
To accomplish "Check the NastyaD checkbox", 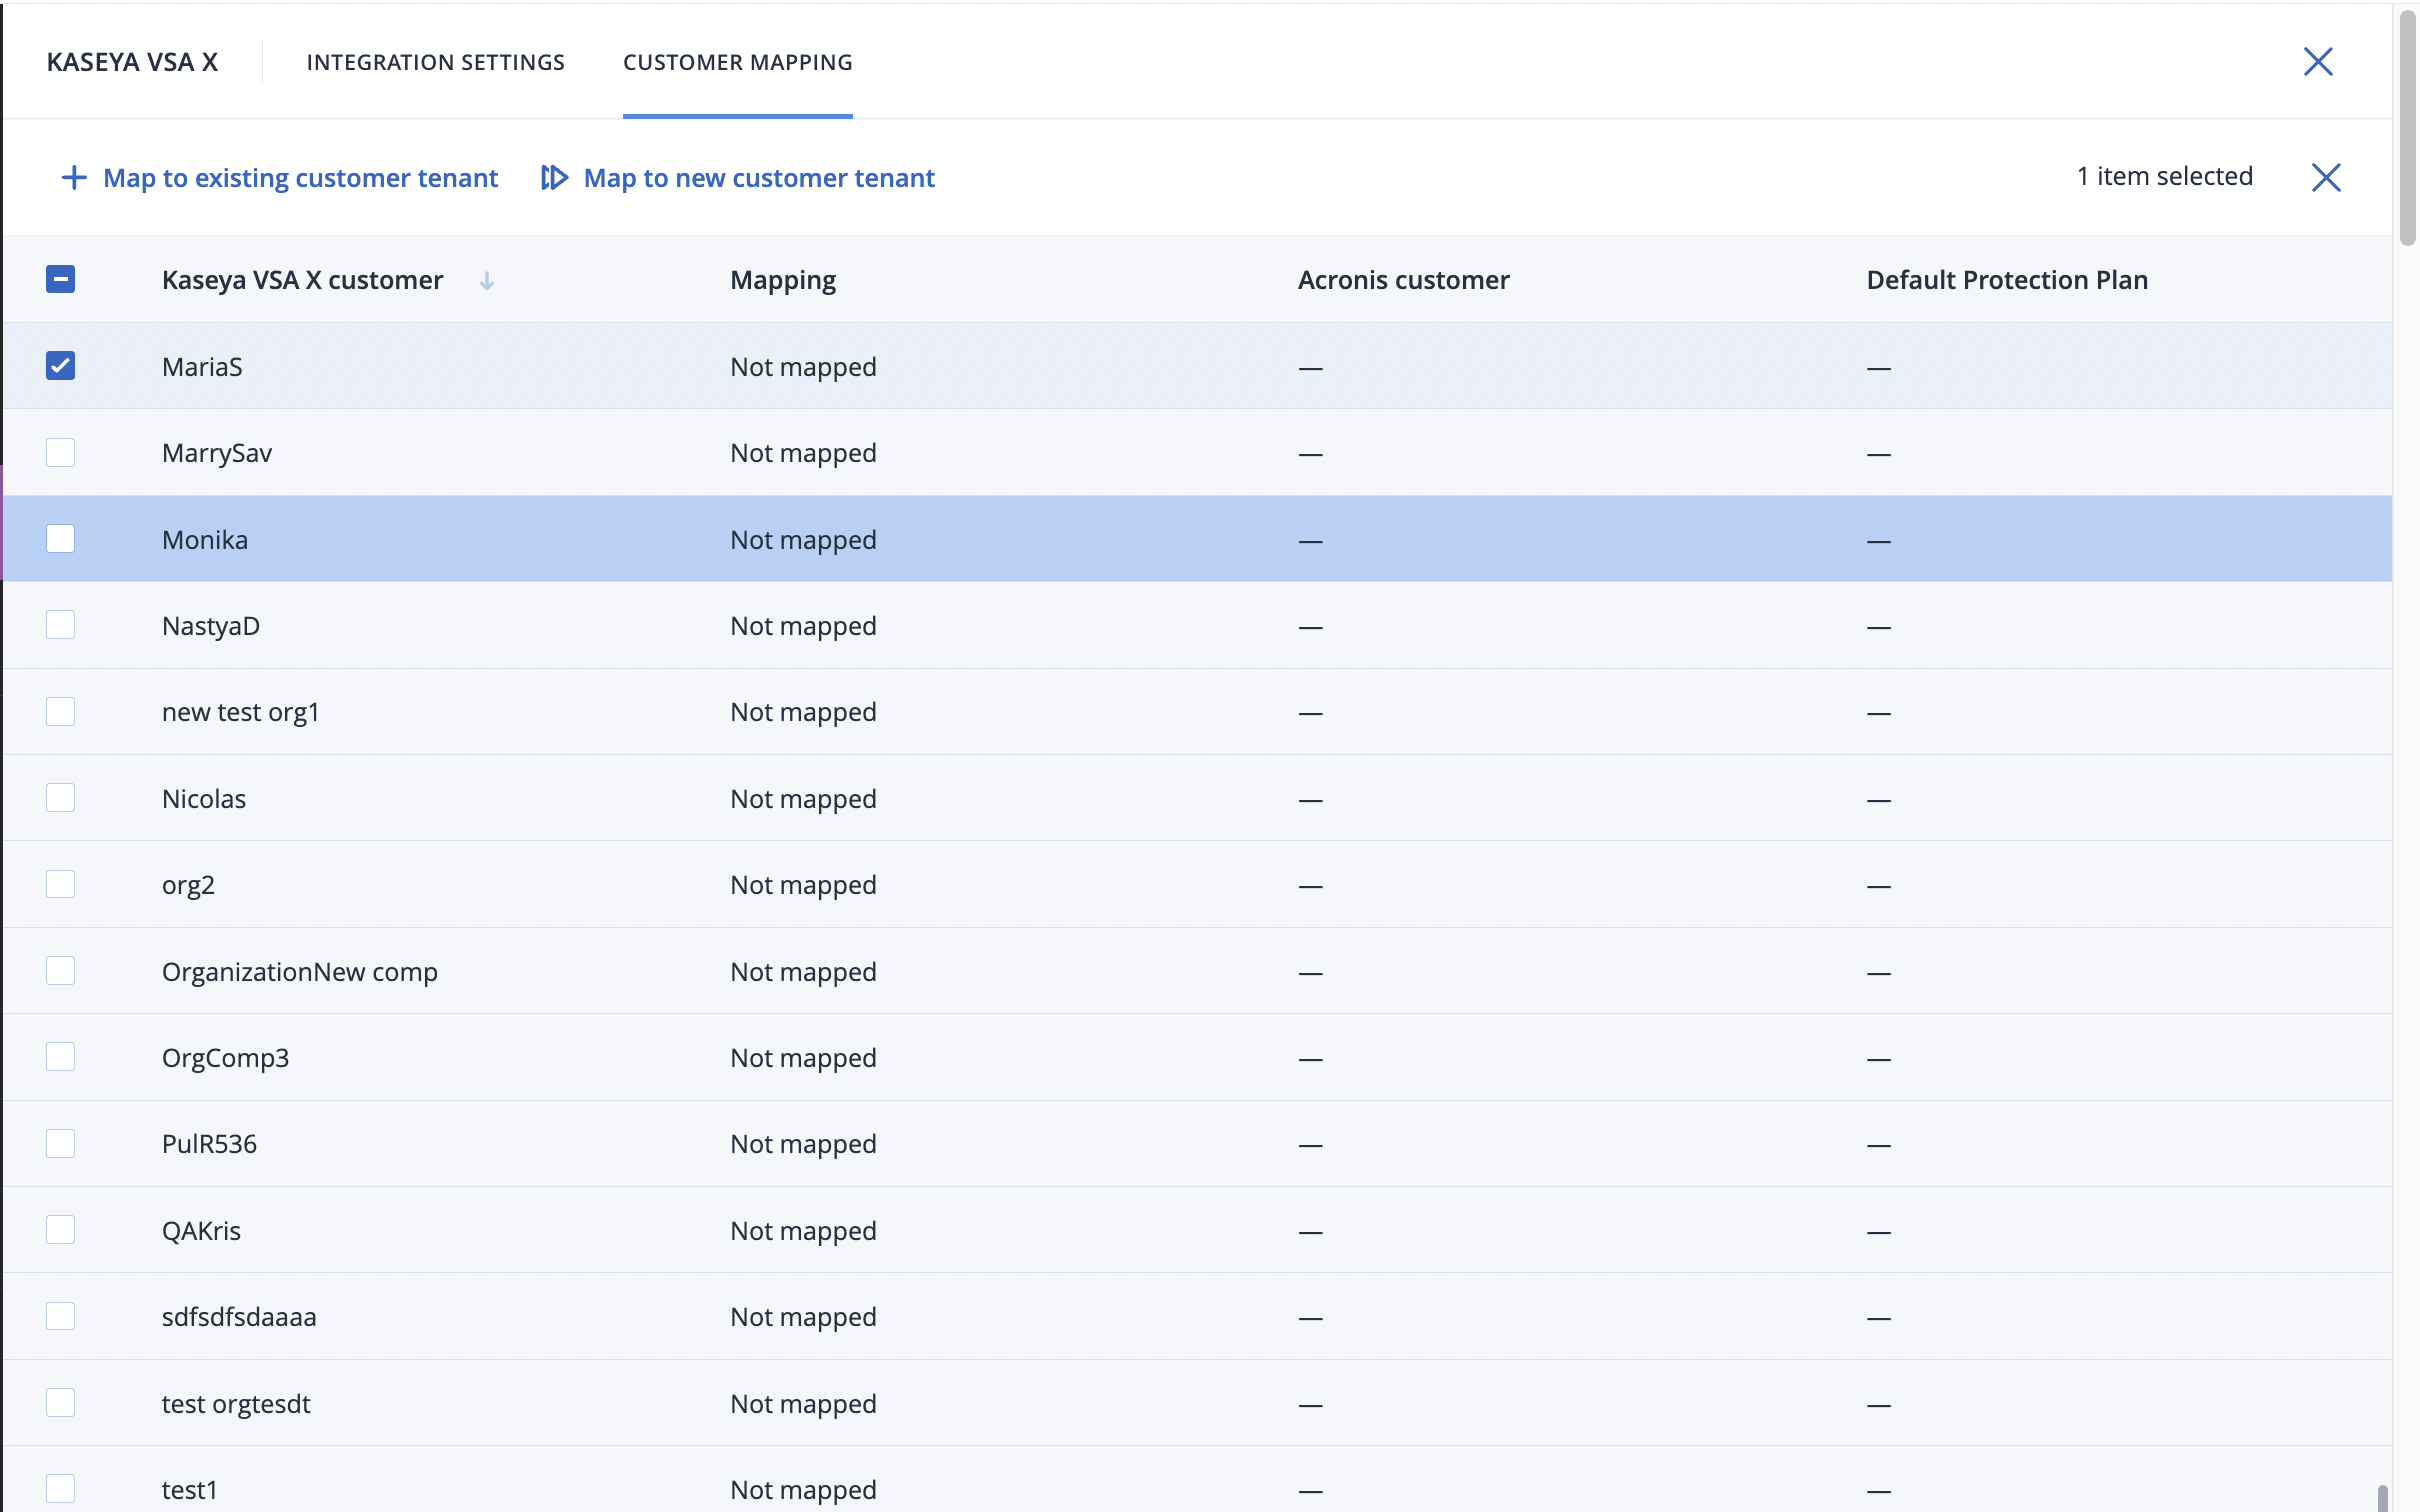I will click(60, 625).
